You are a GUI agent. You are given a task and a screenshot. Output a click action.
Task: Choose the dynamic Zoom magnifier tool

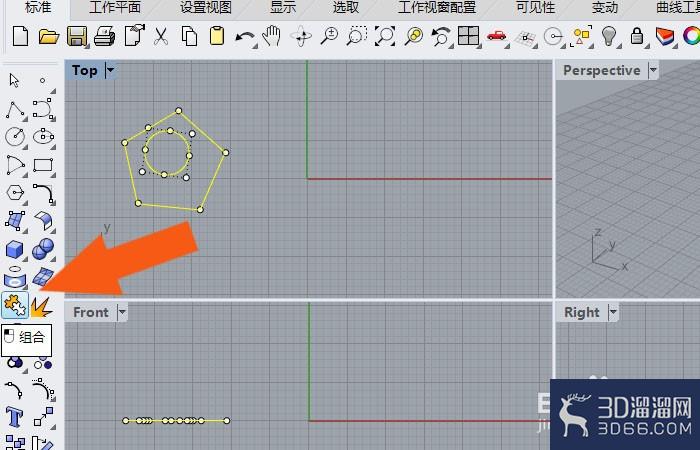pyautogui.click(x=329, y=36)
